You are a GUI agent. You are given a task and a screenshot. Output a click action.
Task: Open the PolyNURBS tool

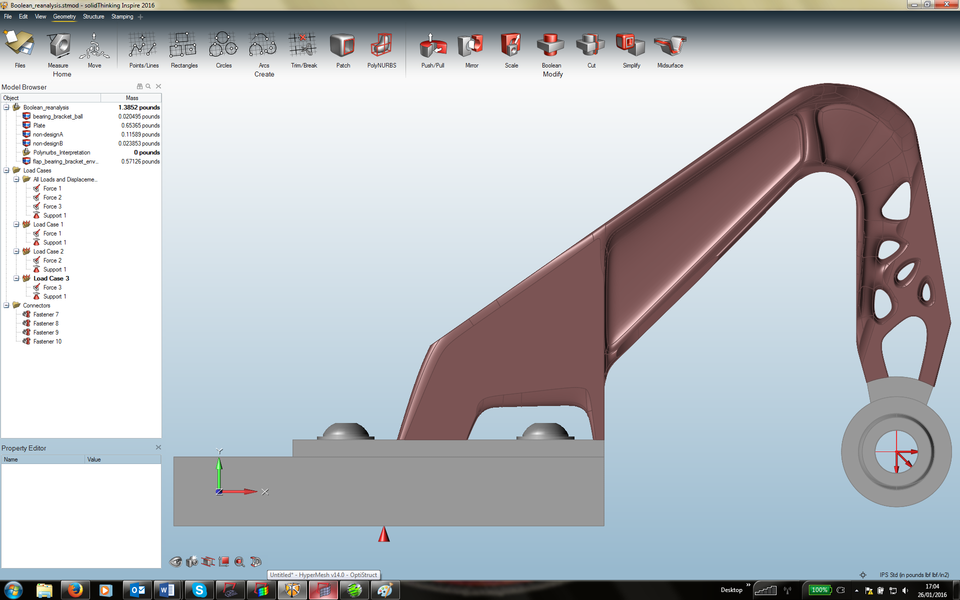pyautogui.click(x=381, y=45)
